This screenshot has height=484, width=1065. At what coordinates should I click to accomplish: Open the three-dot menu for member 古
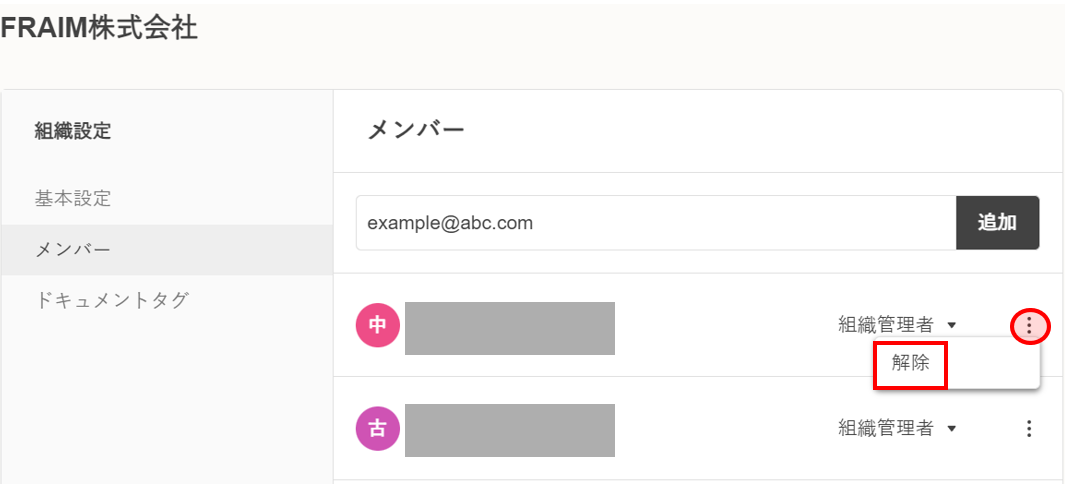[x=1029, y=429]
